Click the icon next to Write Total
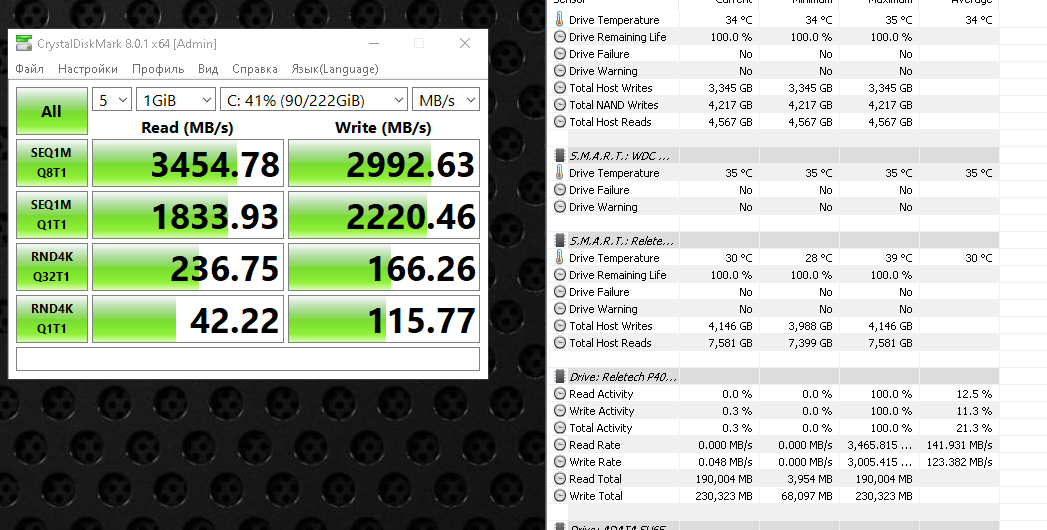The width and height of the screenshot is (1047, 530). [560, 496]
